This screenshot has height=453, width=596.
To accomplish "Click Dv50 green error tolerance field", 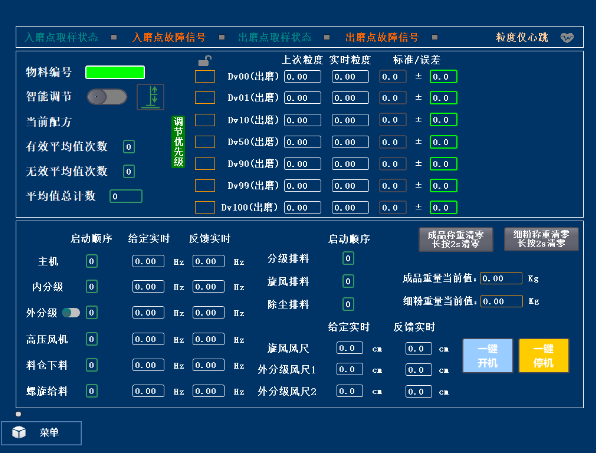I will (443, 142).
